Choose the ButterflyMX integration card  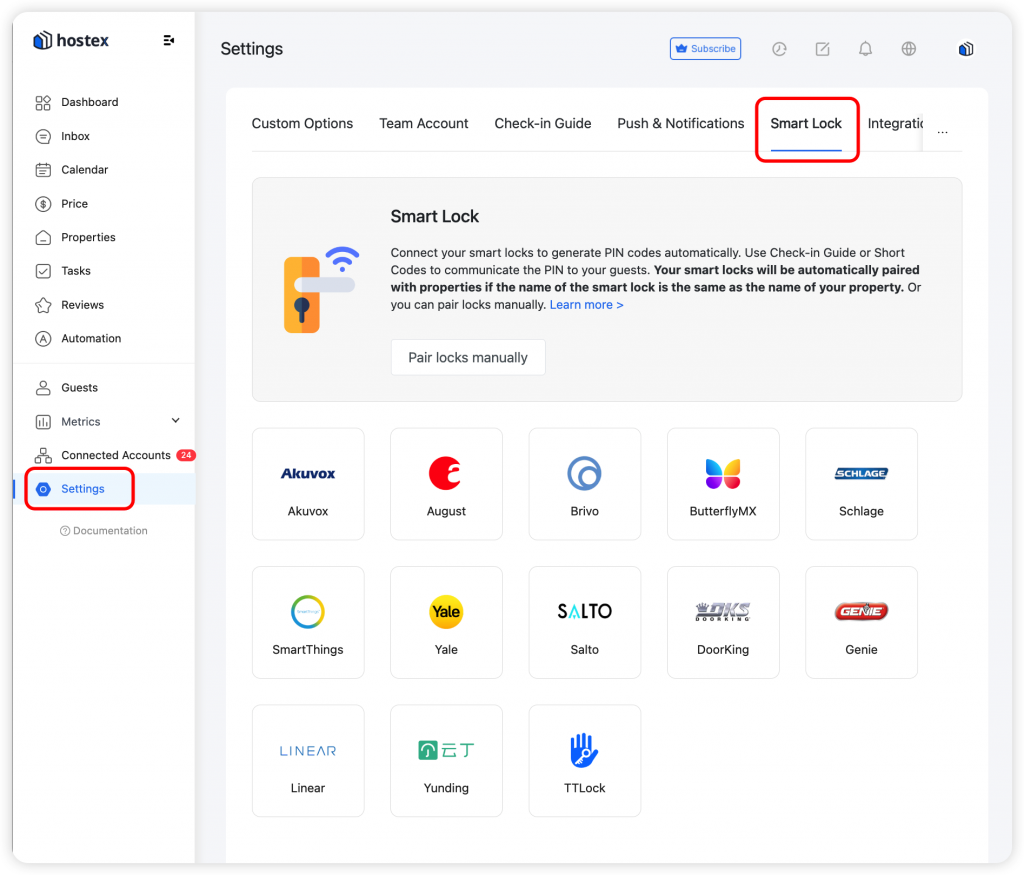(x=723, y=484)
